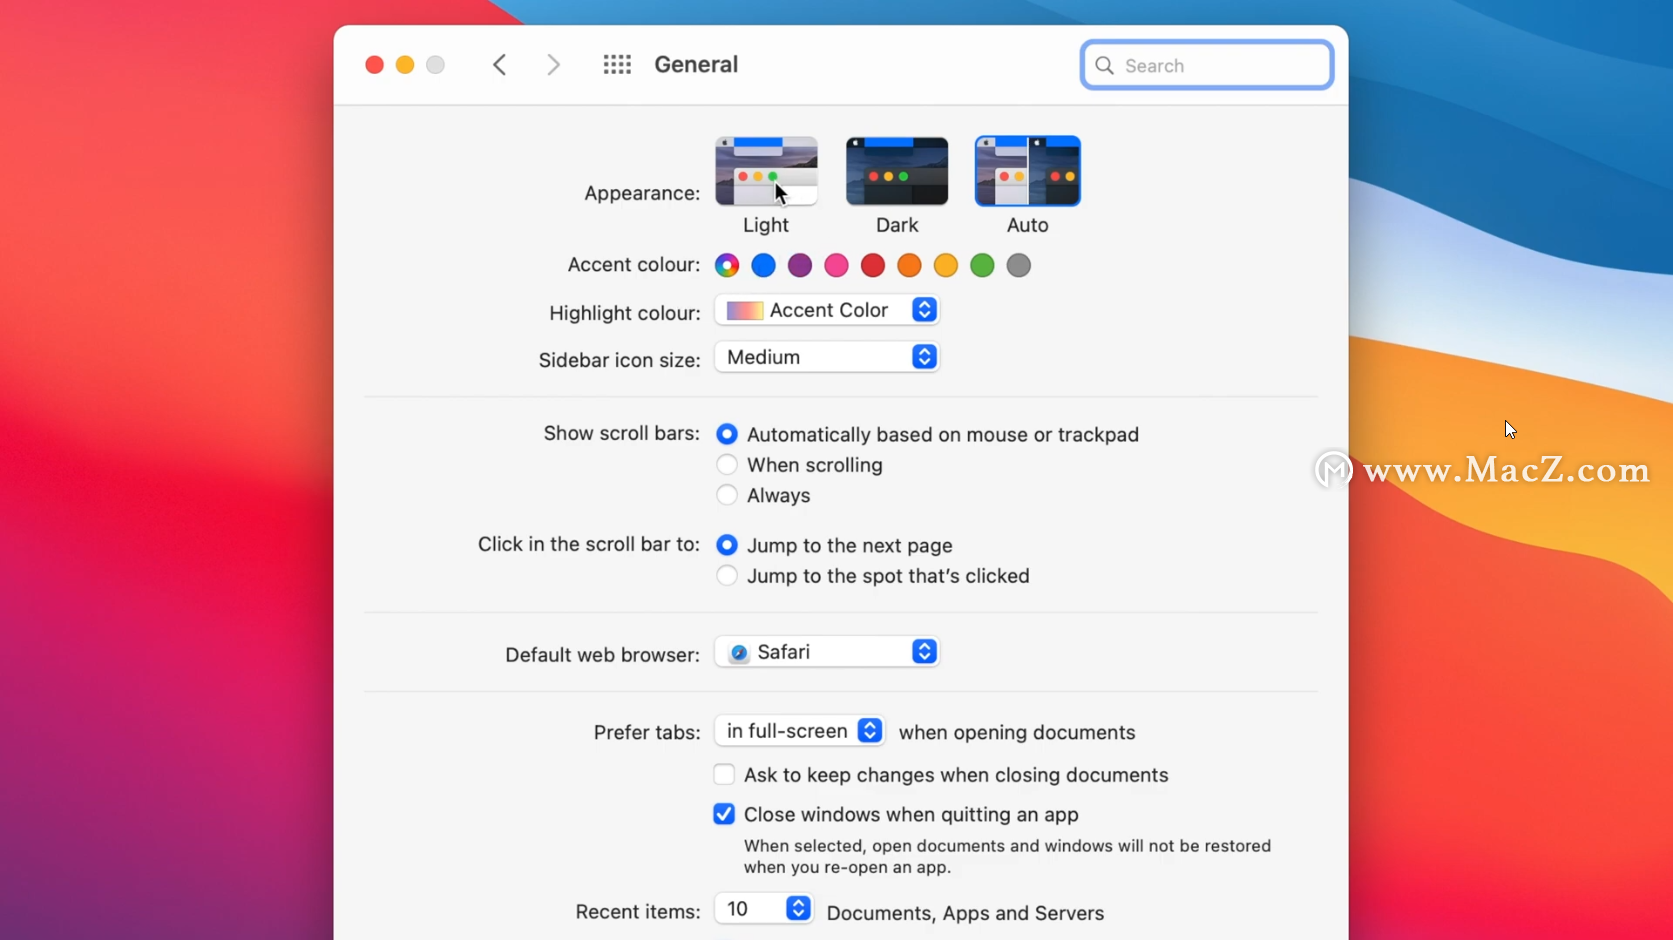This screenshot has height=940, width=1673.
Task: Choose the Auto appearance thumbnail
Action: point(1028,171)
